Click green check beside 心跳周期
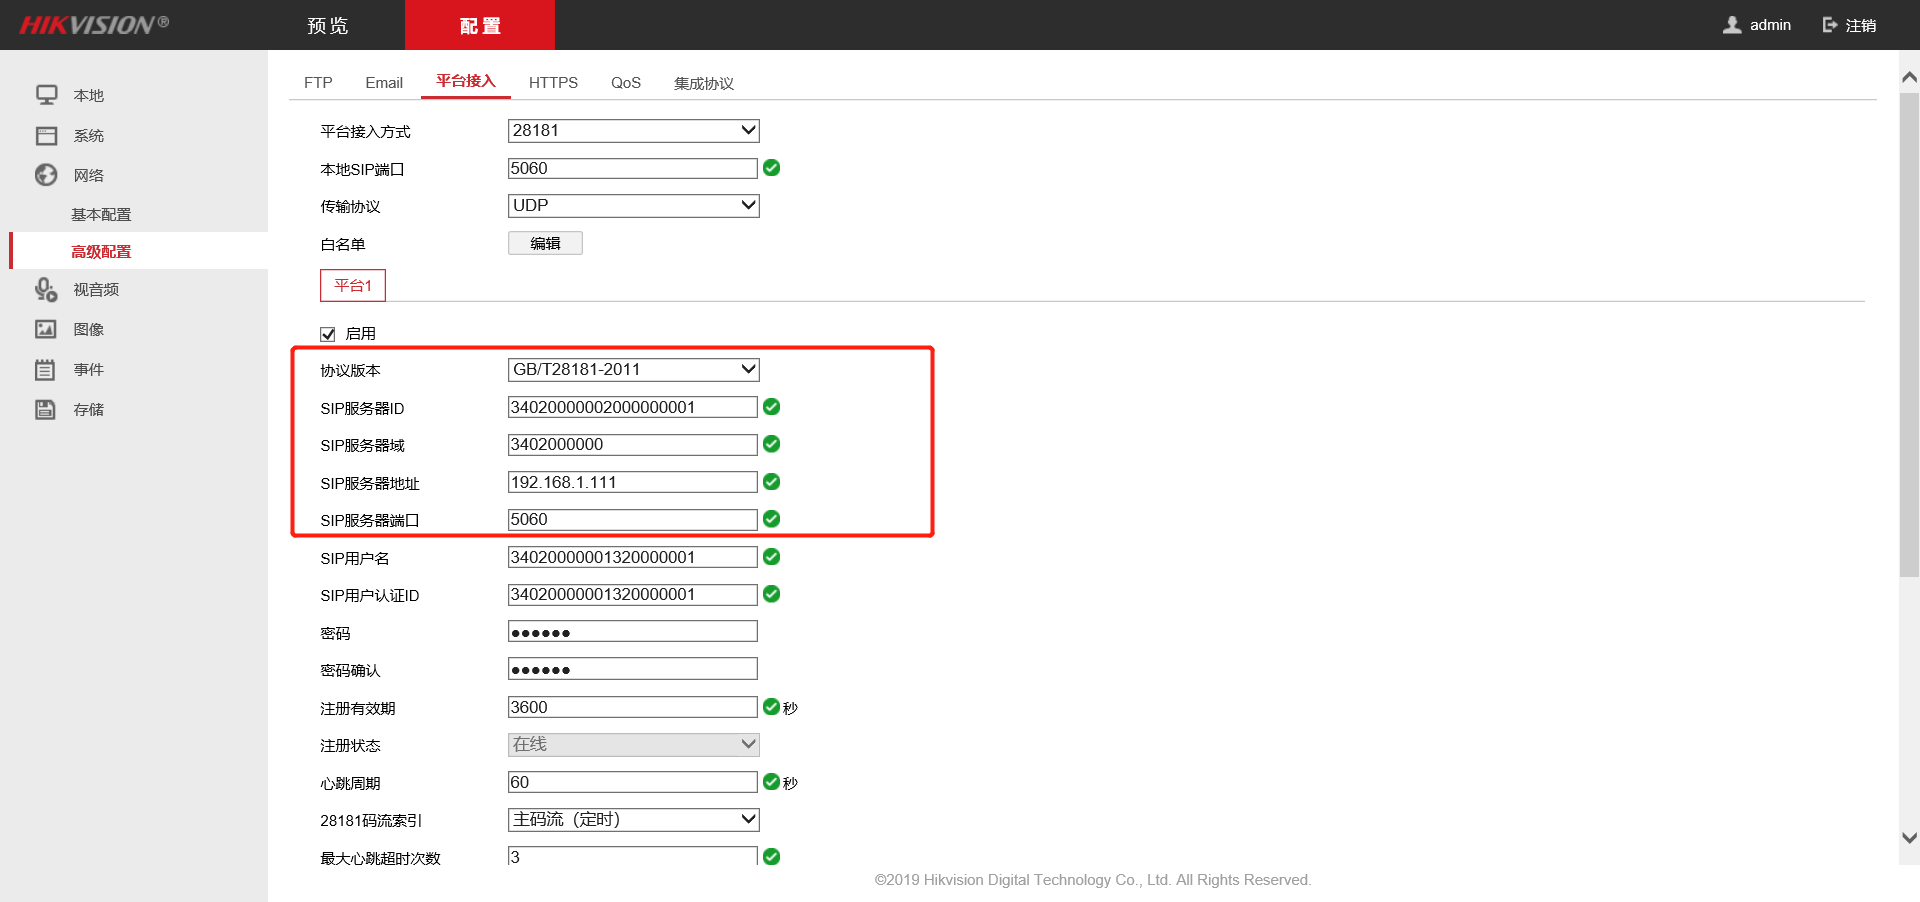This screenshot has height=902, width=1920. 772,782
